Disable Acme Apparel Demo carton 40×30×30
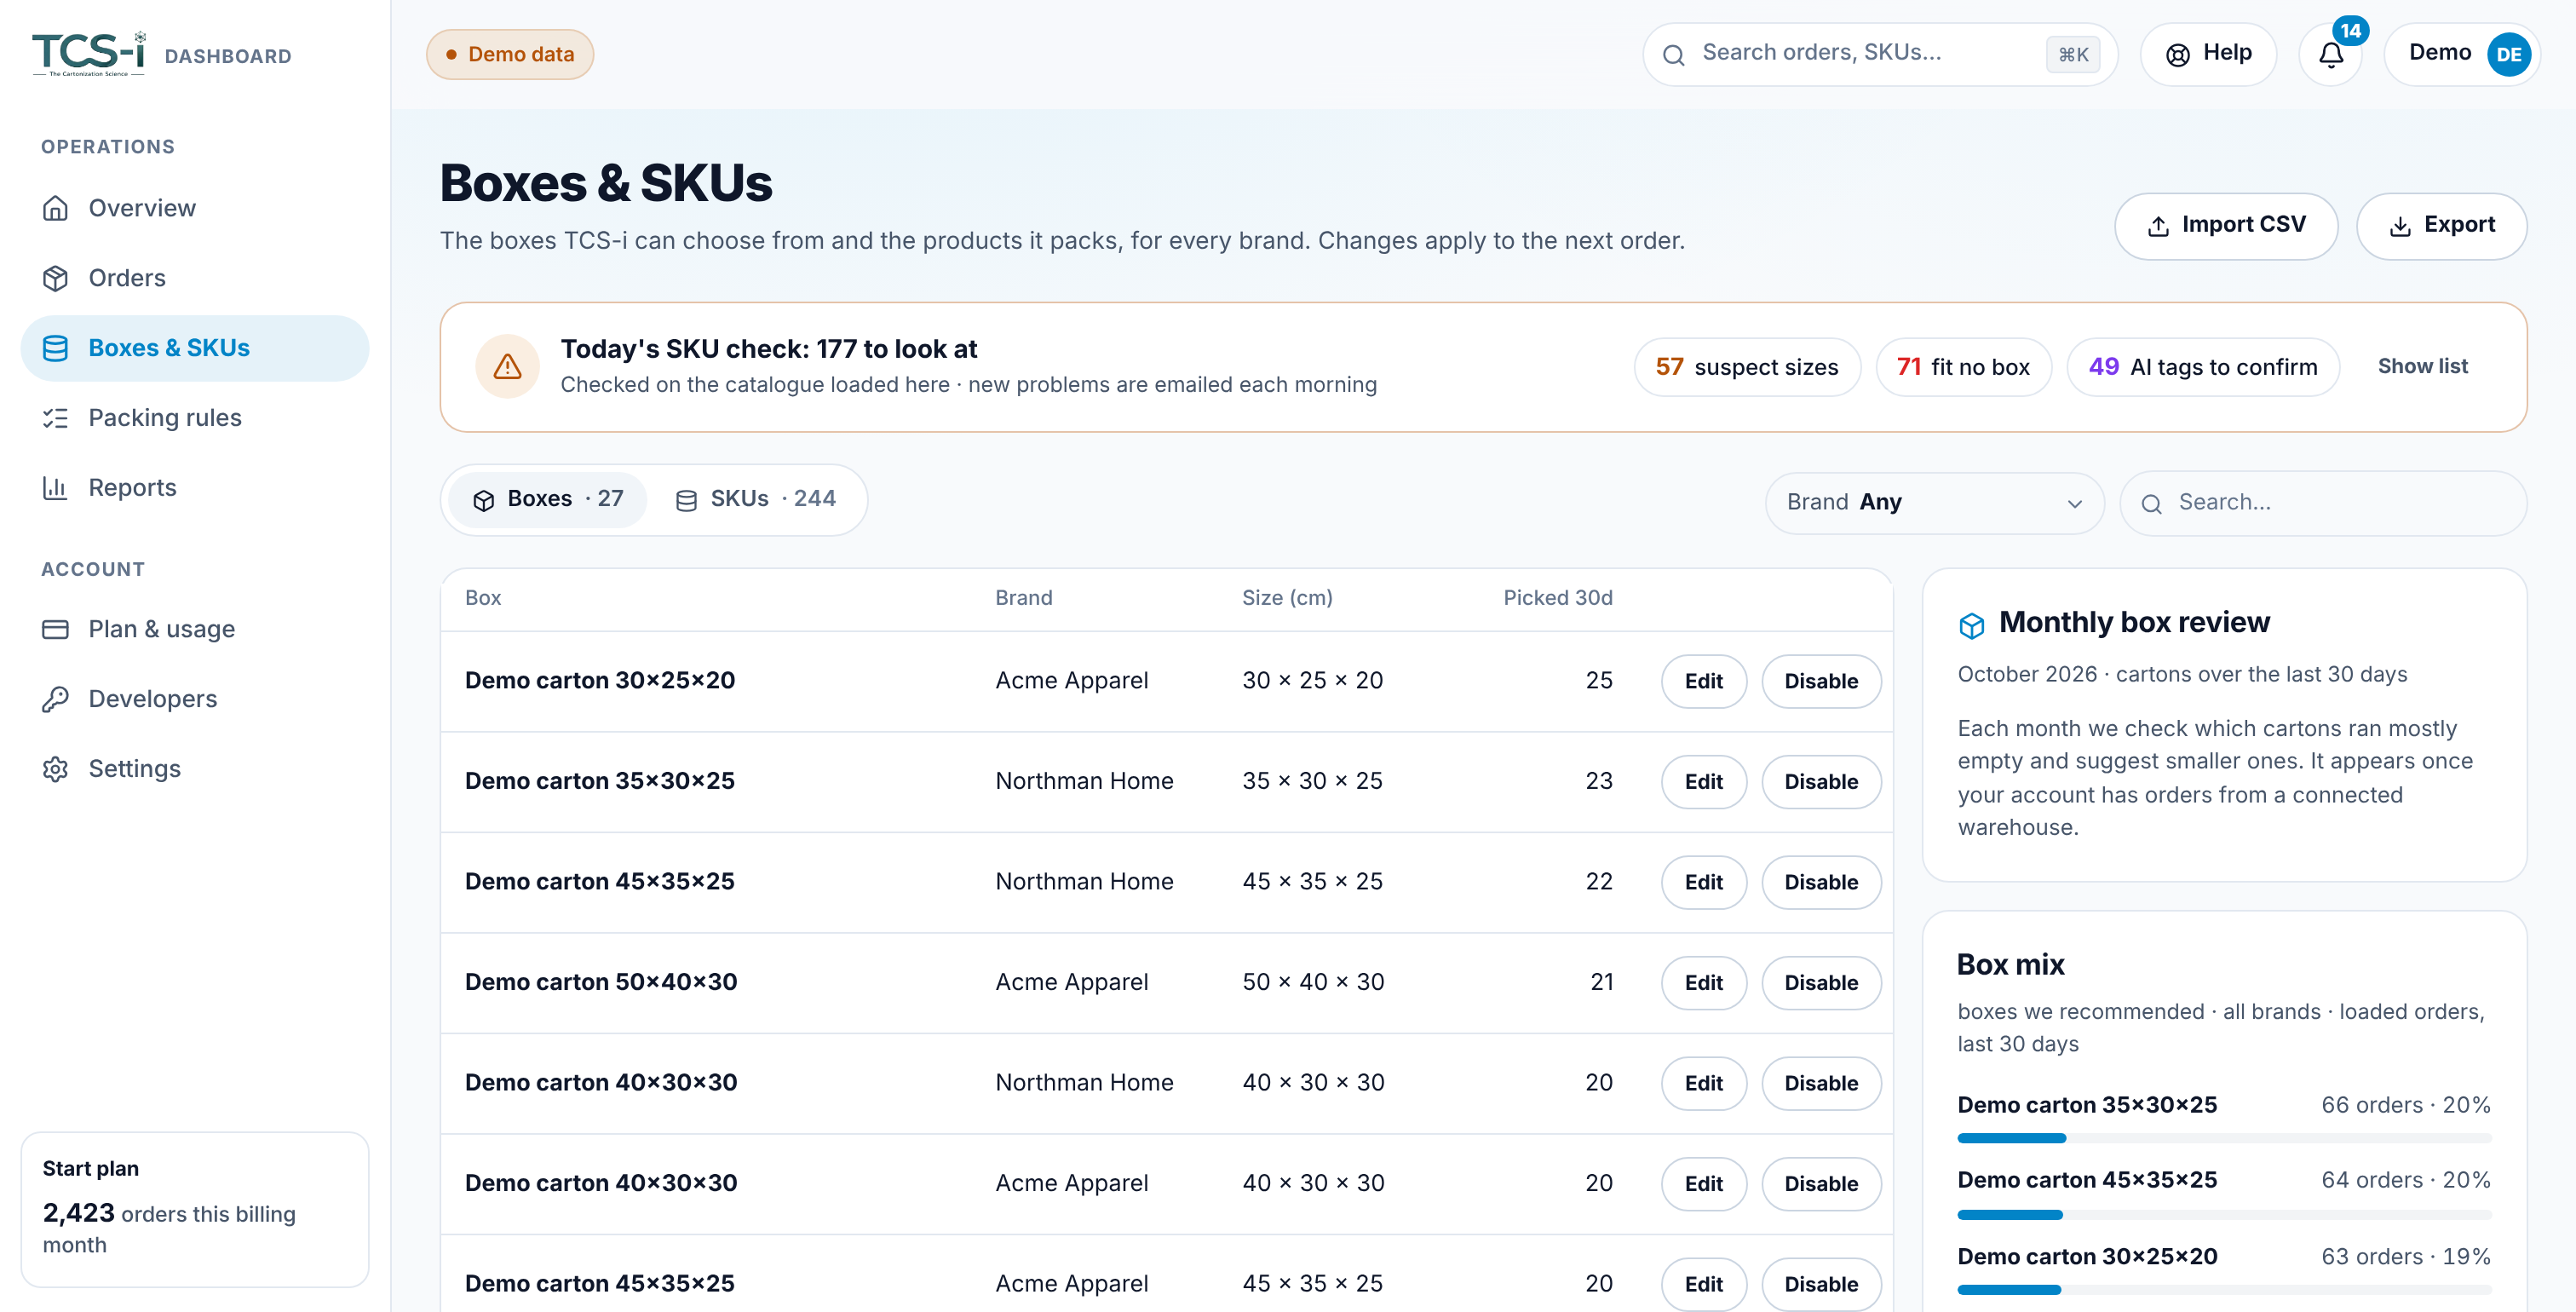This screenshot has height=1312, width=2576. [1821, 1184]
